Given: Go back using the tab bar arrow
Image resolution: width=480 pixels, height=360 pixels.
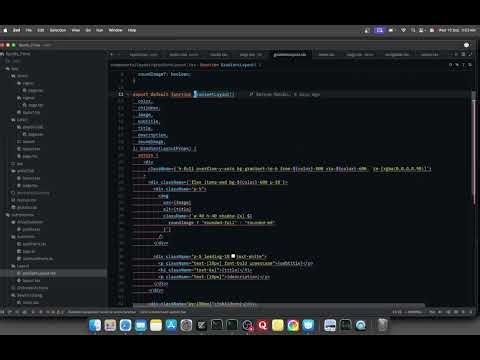Looking at the screenshot, I should (x=112, y=54).
